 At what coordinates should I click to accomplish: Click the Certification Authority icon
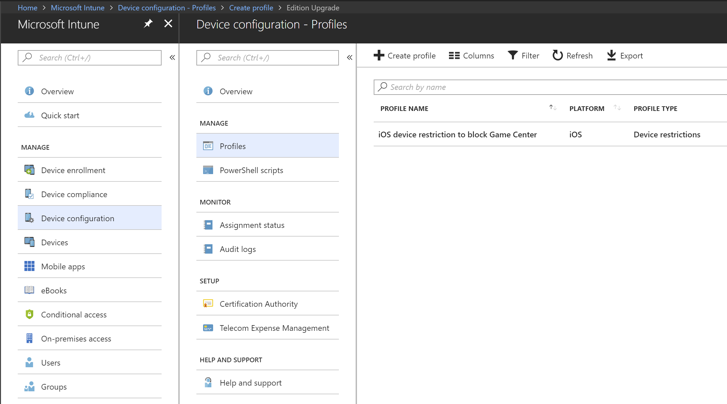[208, 304]
